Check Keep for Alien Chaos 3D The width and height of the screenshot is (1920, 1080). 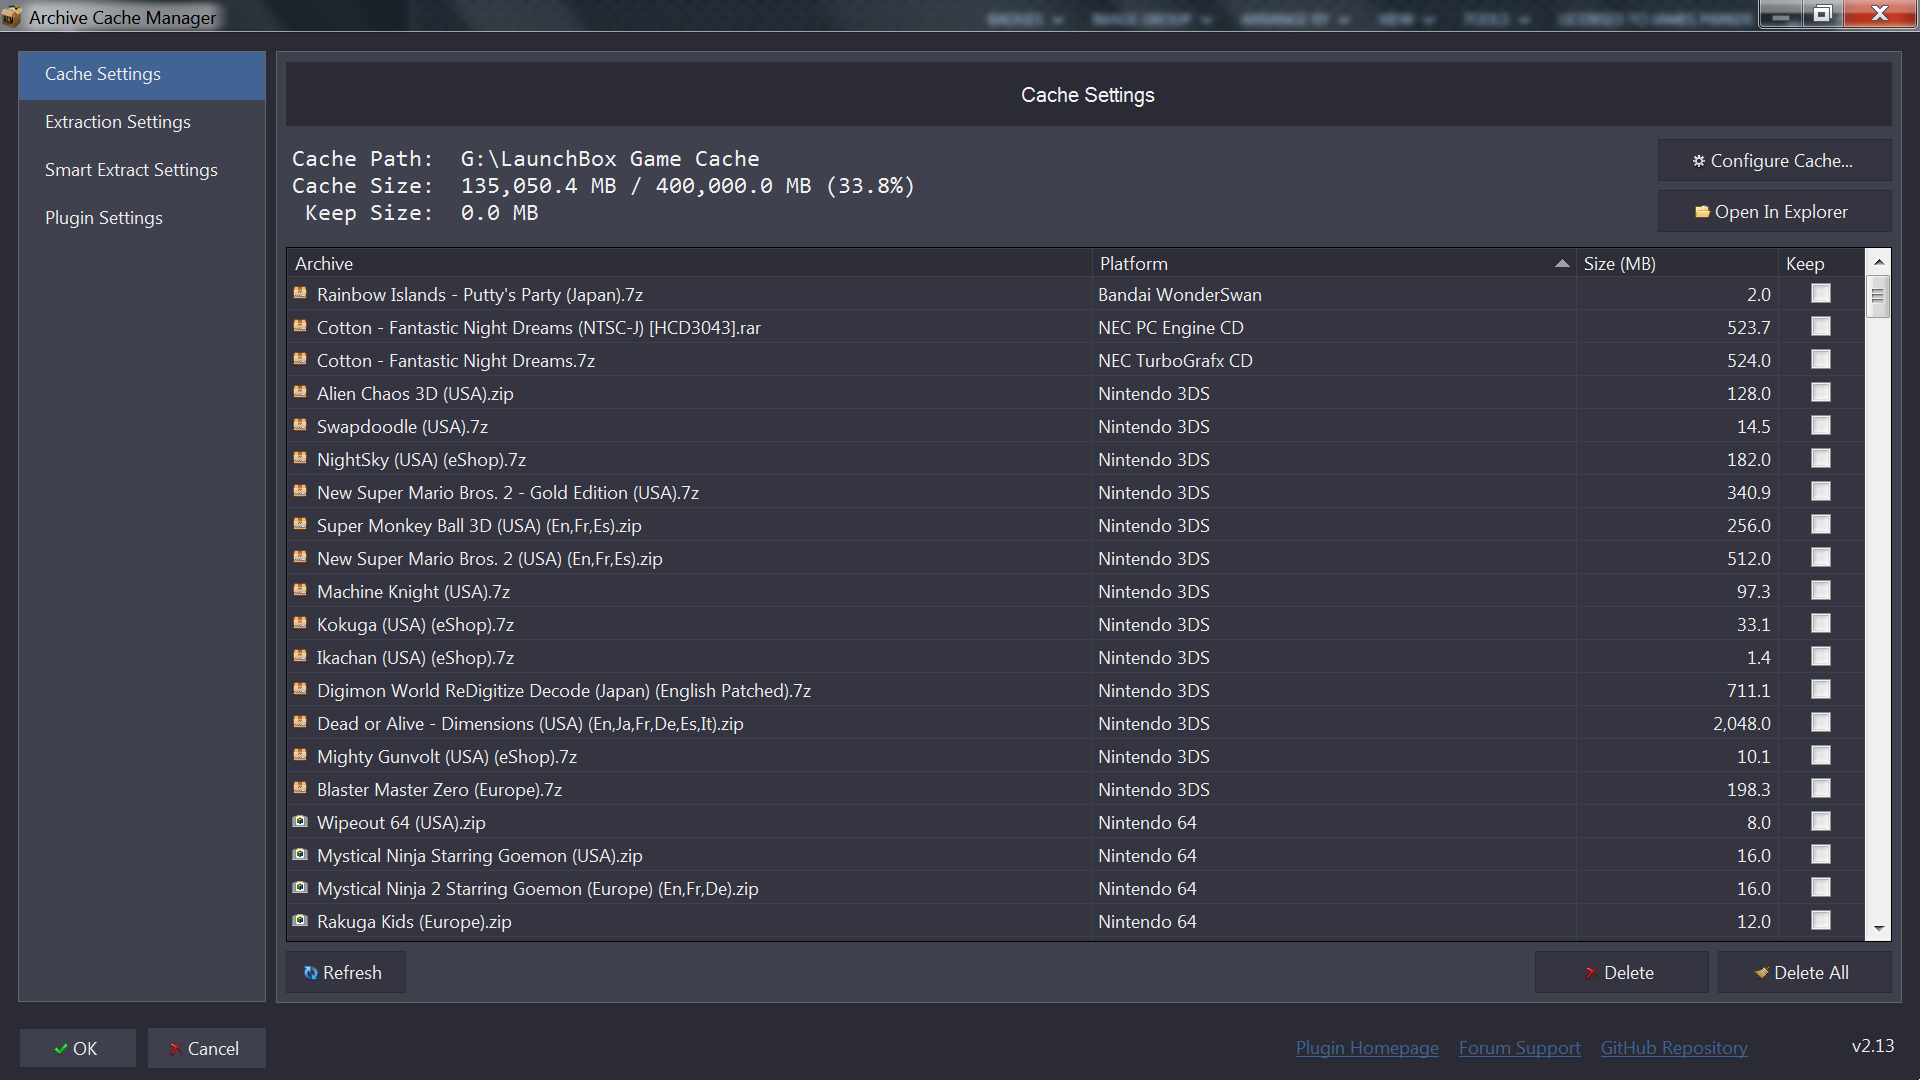[x=1821, y=392]
